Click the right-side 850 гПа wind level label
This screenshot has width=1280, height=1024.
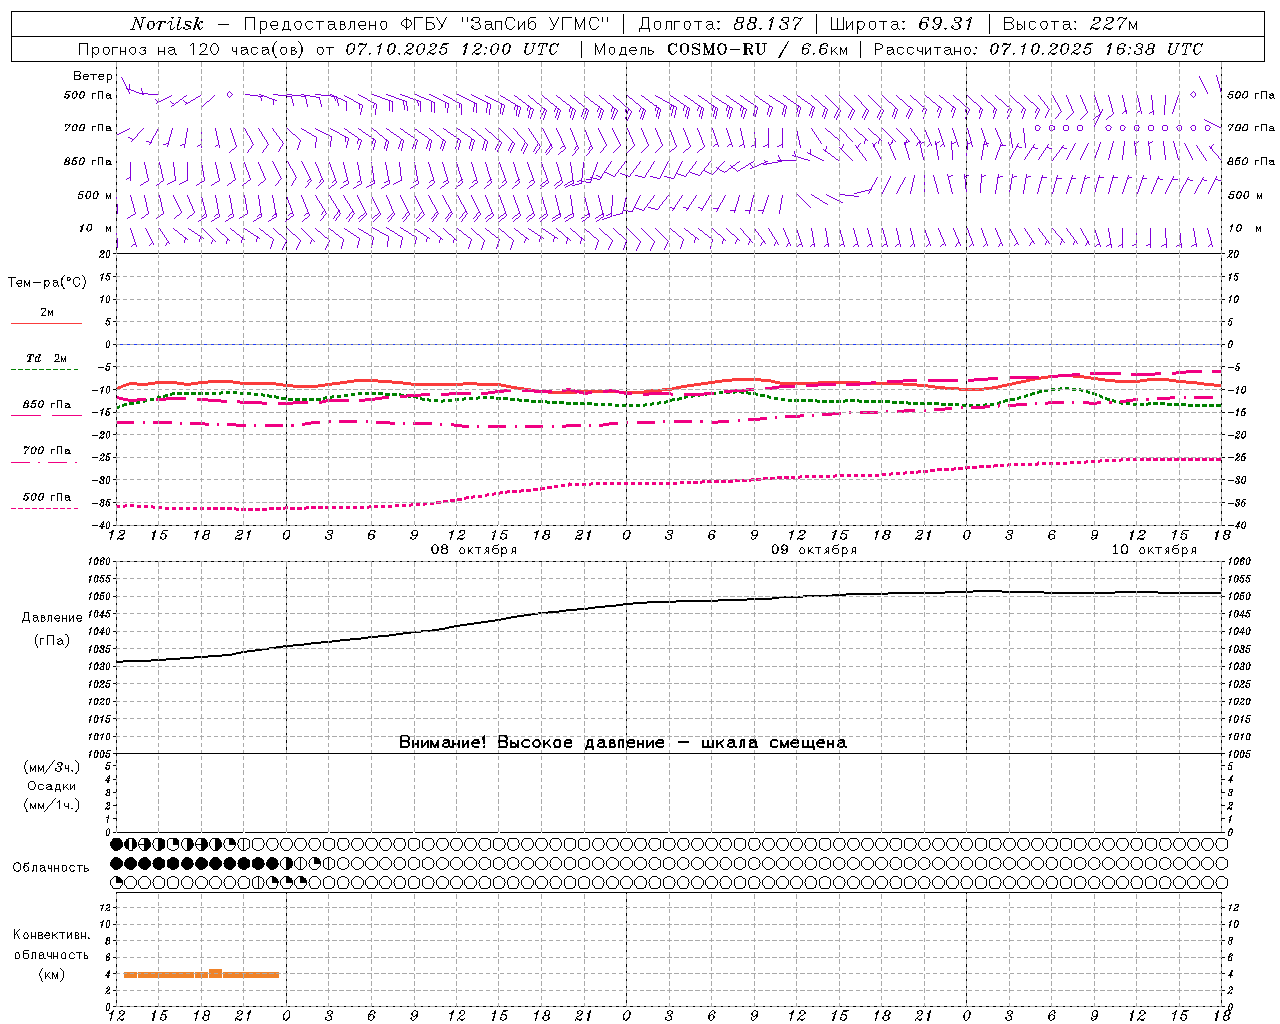point(1251,161)
